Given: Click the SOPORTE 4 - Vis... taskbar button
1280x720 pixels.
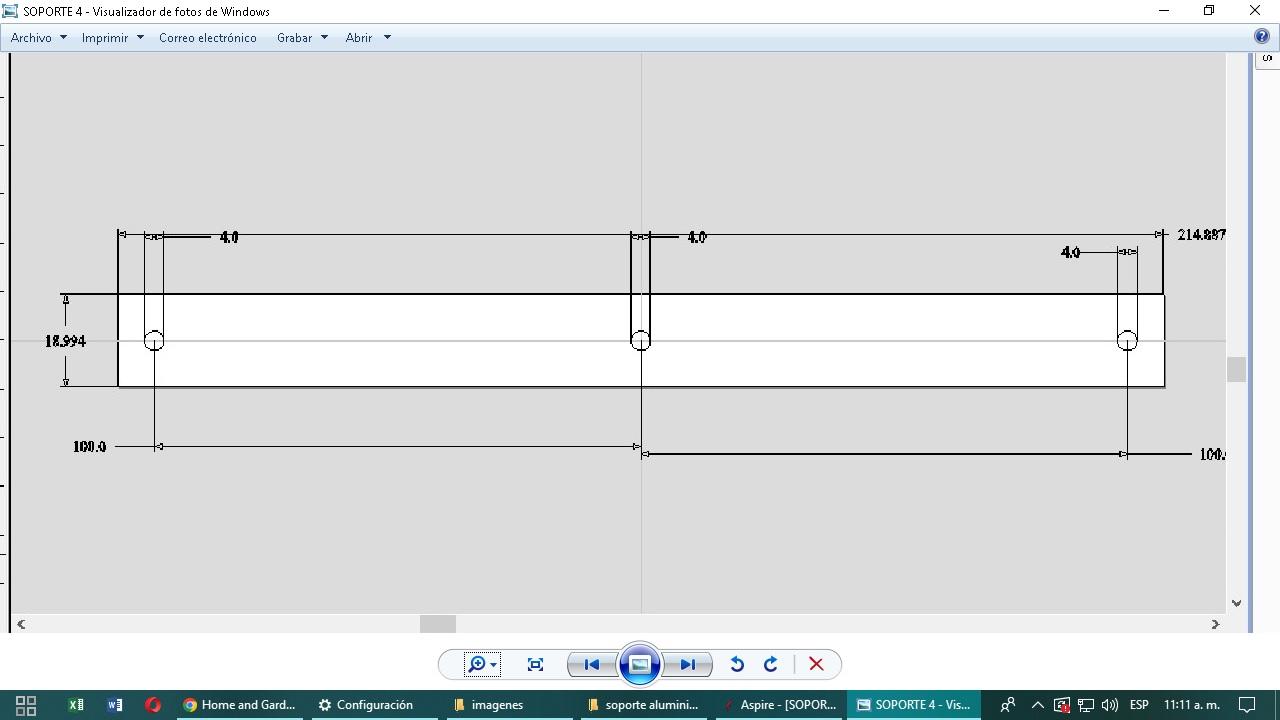Looking at the screenshot, I should (913, 705).
